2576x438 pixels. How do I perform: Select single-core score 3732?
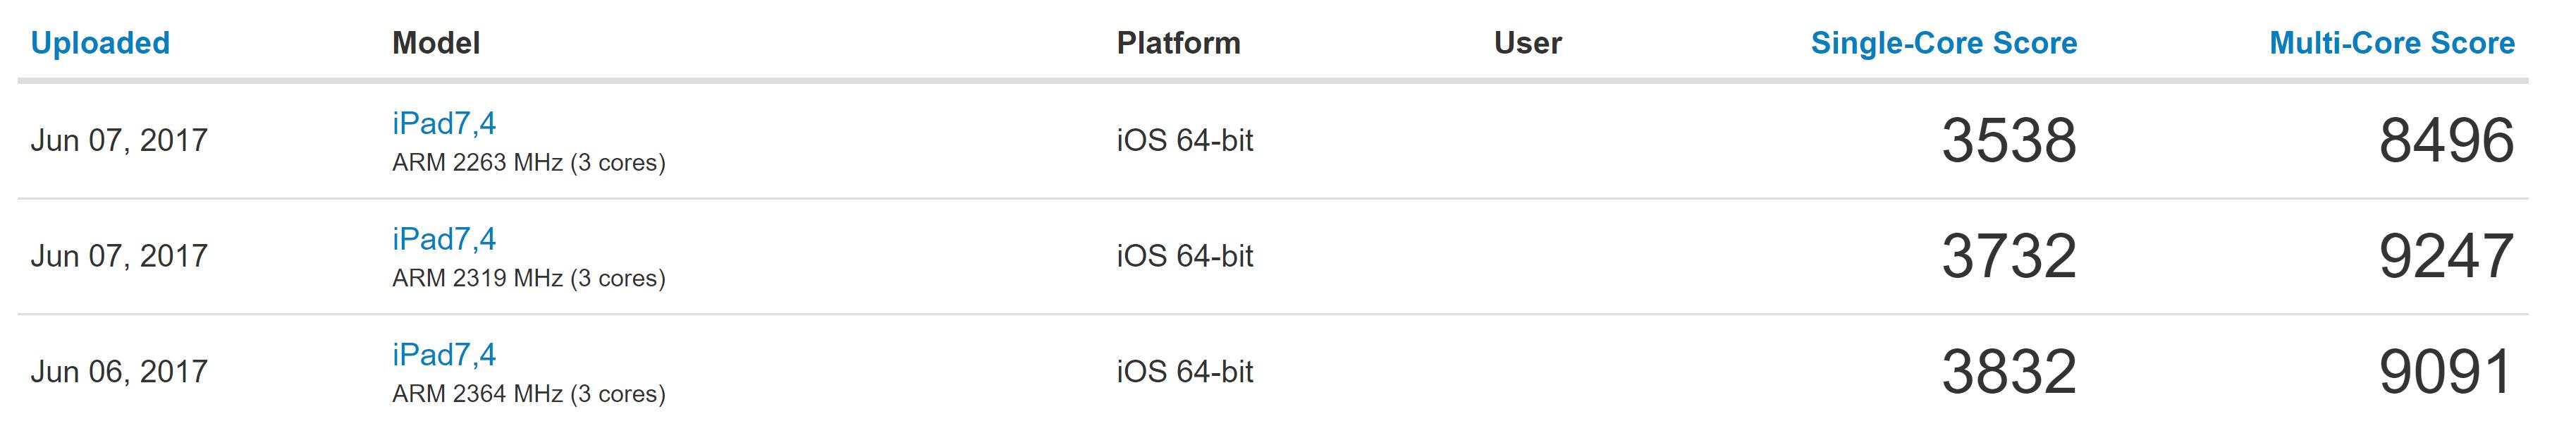[2009, 256]
